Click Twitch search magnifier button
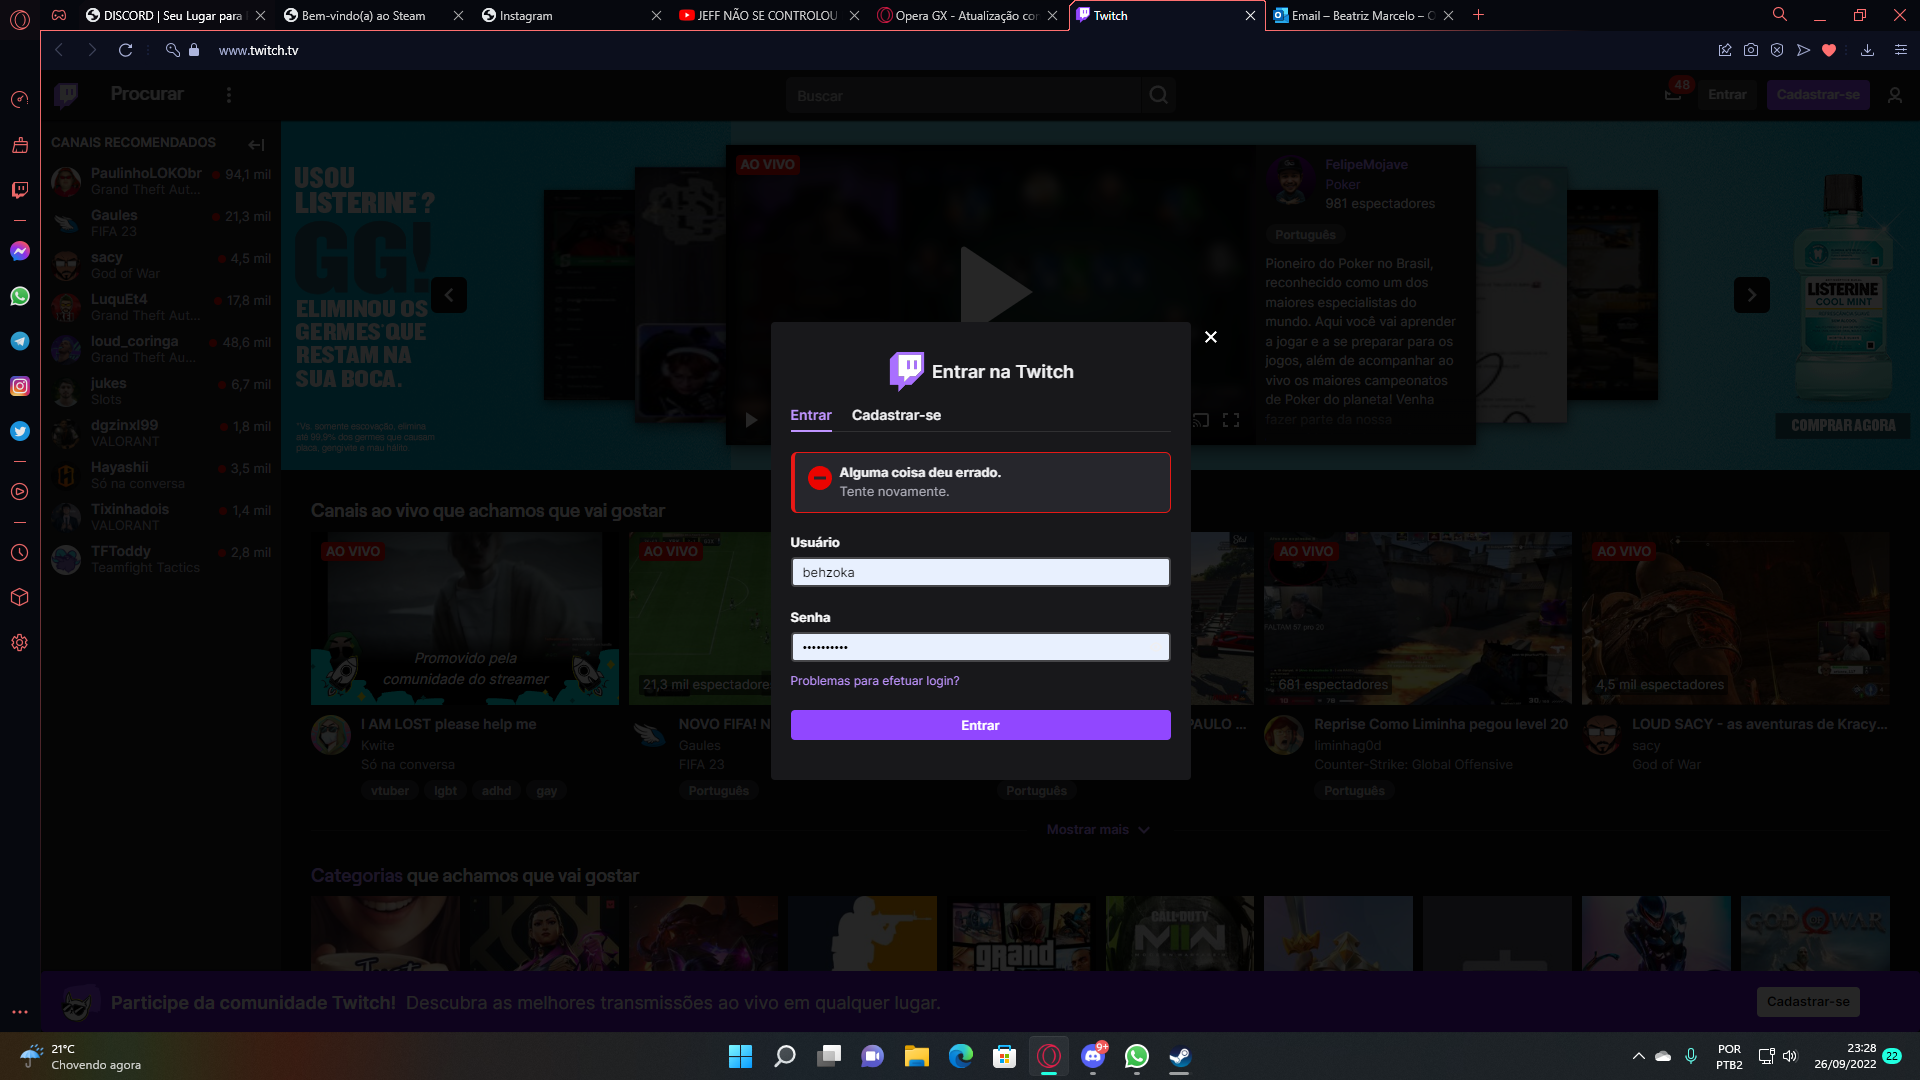The height and width of the screenshot is (1080, 1920). point(1158,95)
